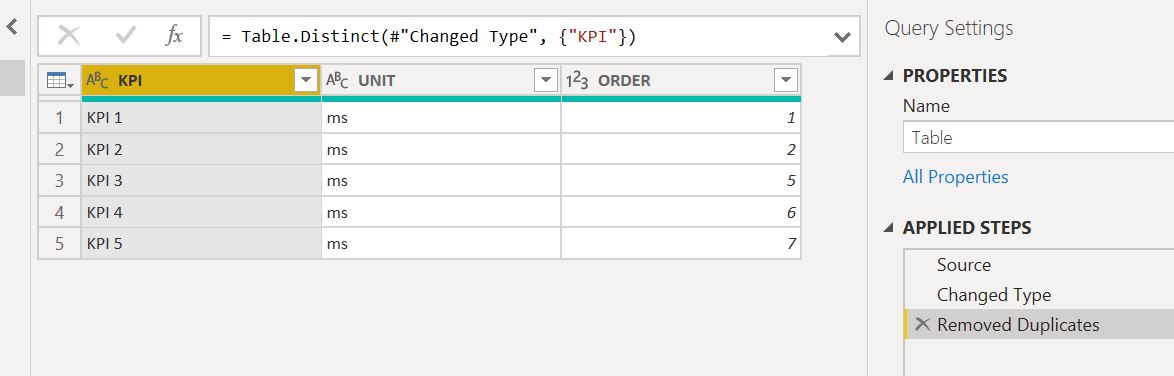Screen dimensions: 1174x376
Task: Click into the Table.Distinct formula bar
Action: click(519, 36)
